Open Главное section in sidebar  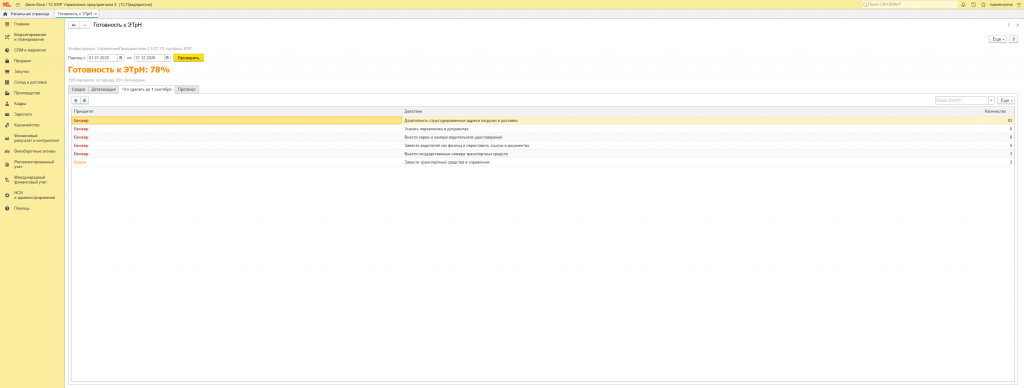[x=33, y=24]
